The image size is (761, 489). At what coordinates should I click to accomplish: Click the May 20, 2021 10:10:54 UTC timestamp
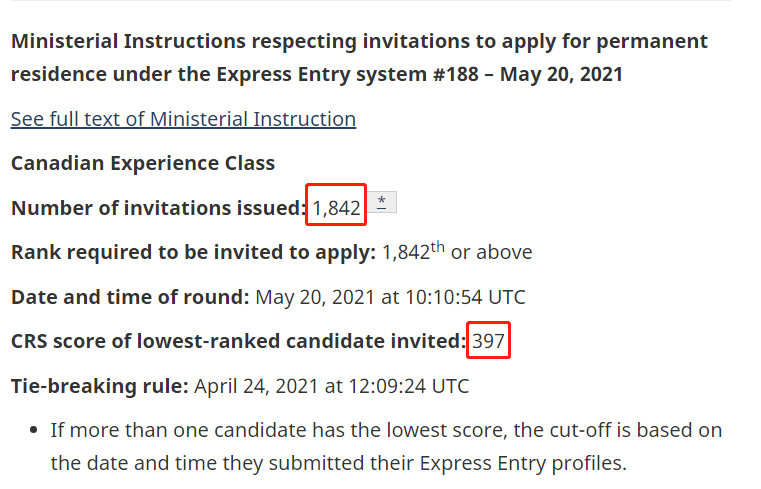[x=390, y=297]
